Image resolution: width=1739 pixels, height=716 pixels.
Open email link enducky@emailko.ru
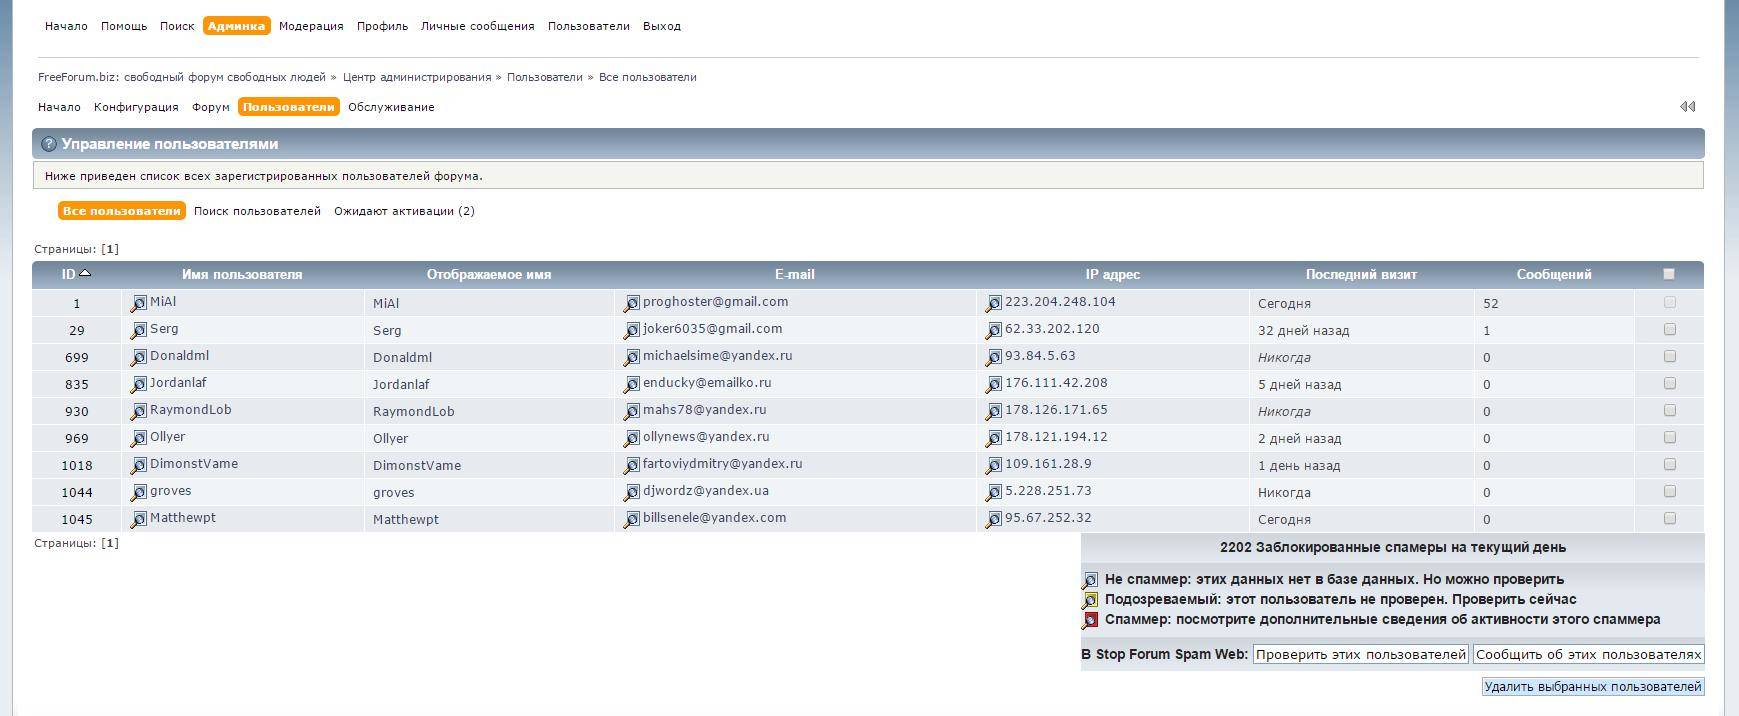(707, 383)
